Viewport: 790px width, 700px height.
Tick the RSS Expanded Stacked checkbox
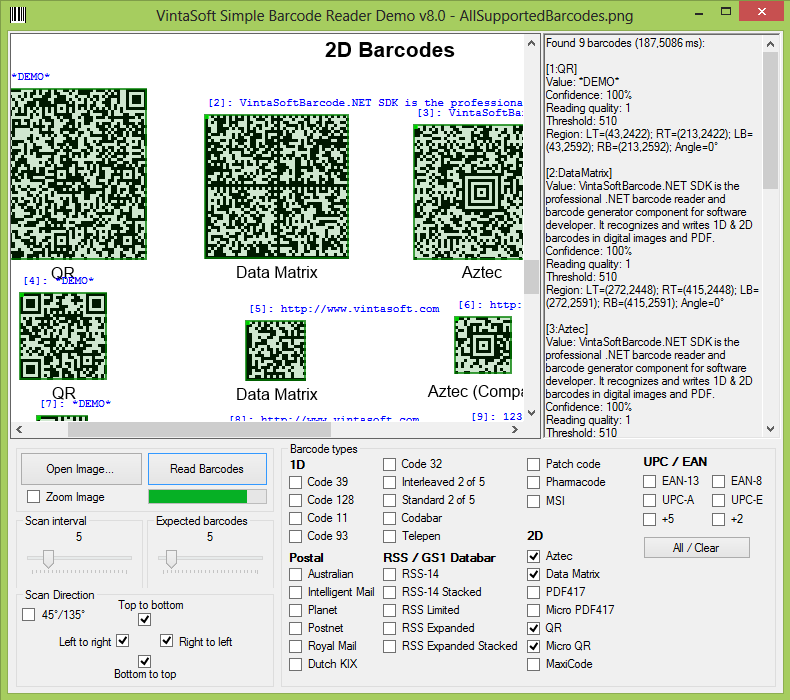pos(389,646)
